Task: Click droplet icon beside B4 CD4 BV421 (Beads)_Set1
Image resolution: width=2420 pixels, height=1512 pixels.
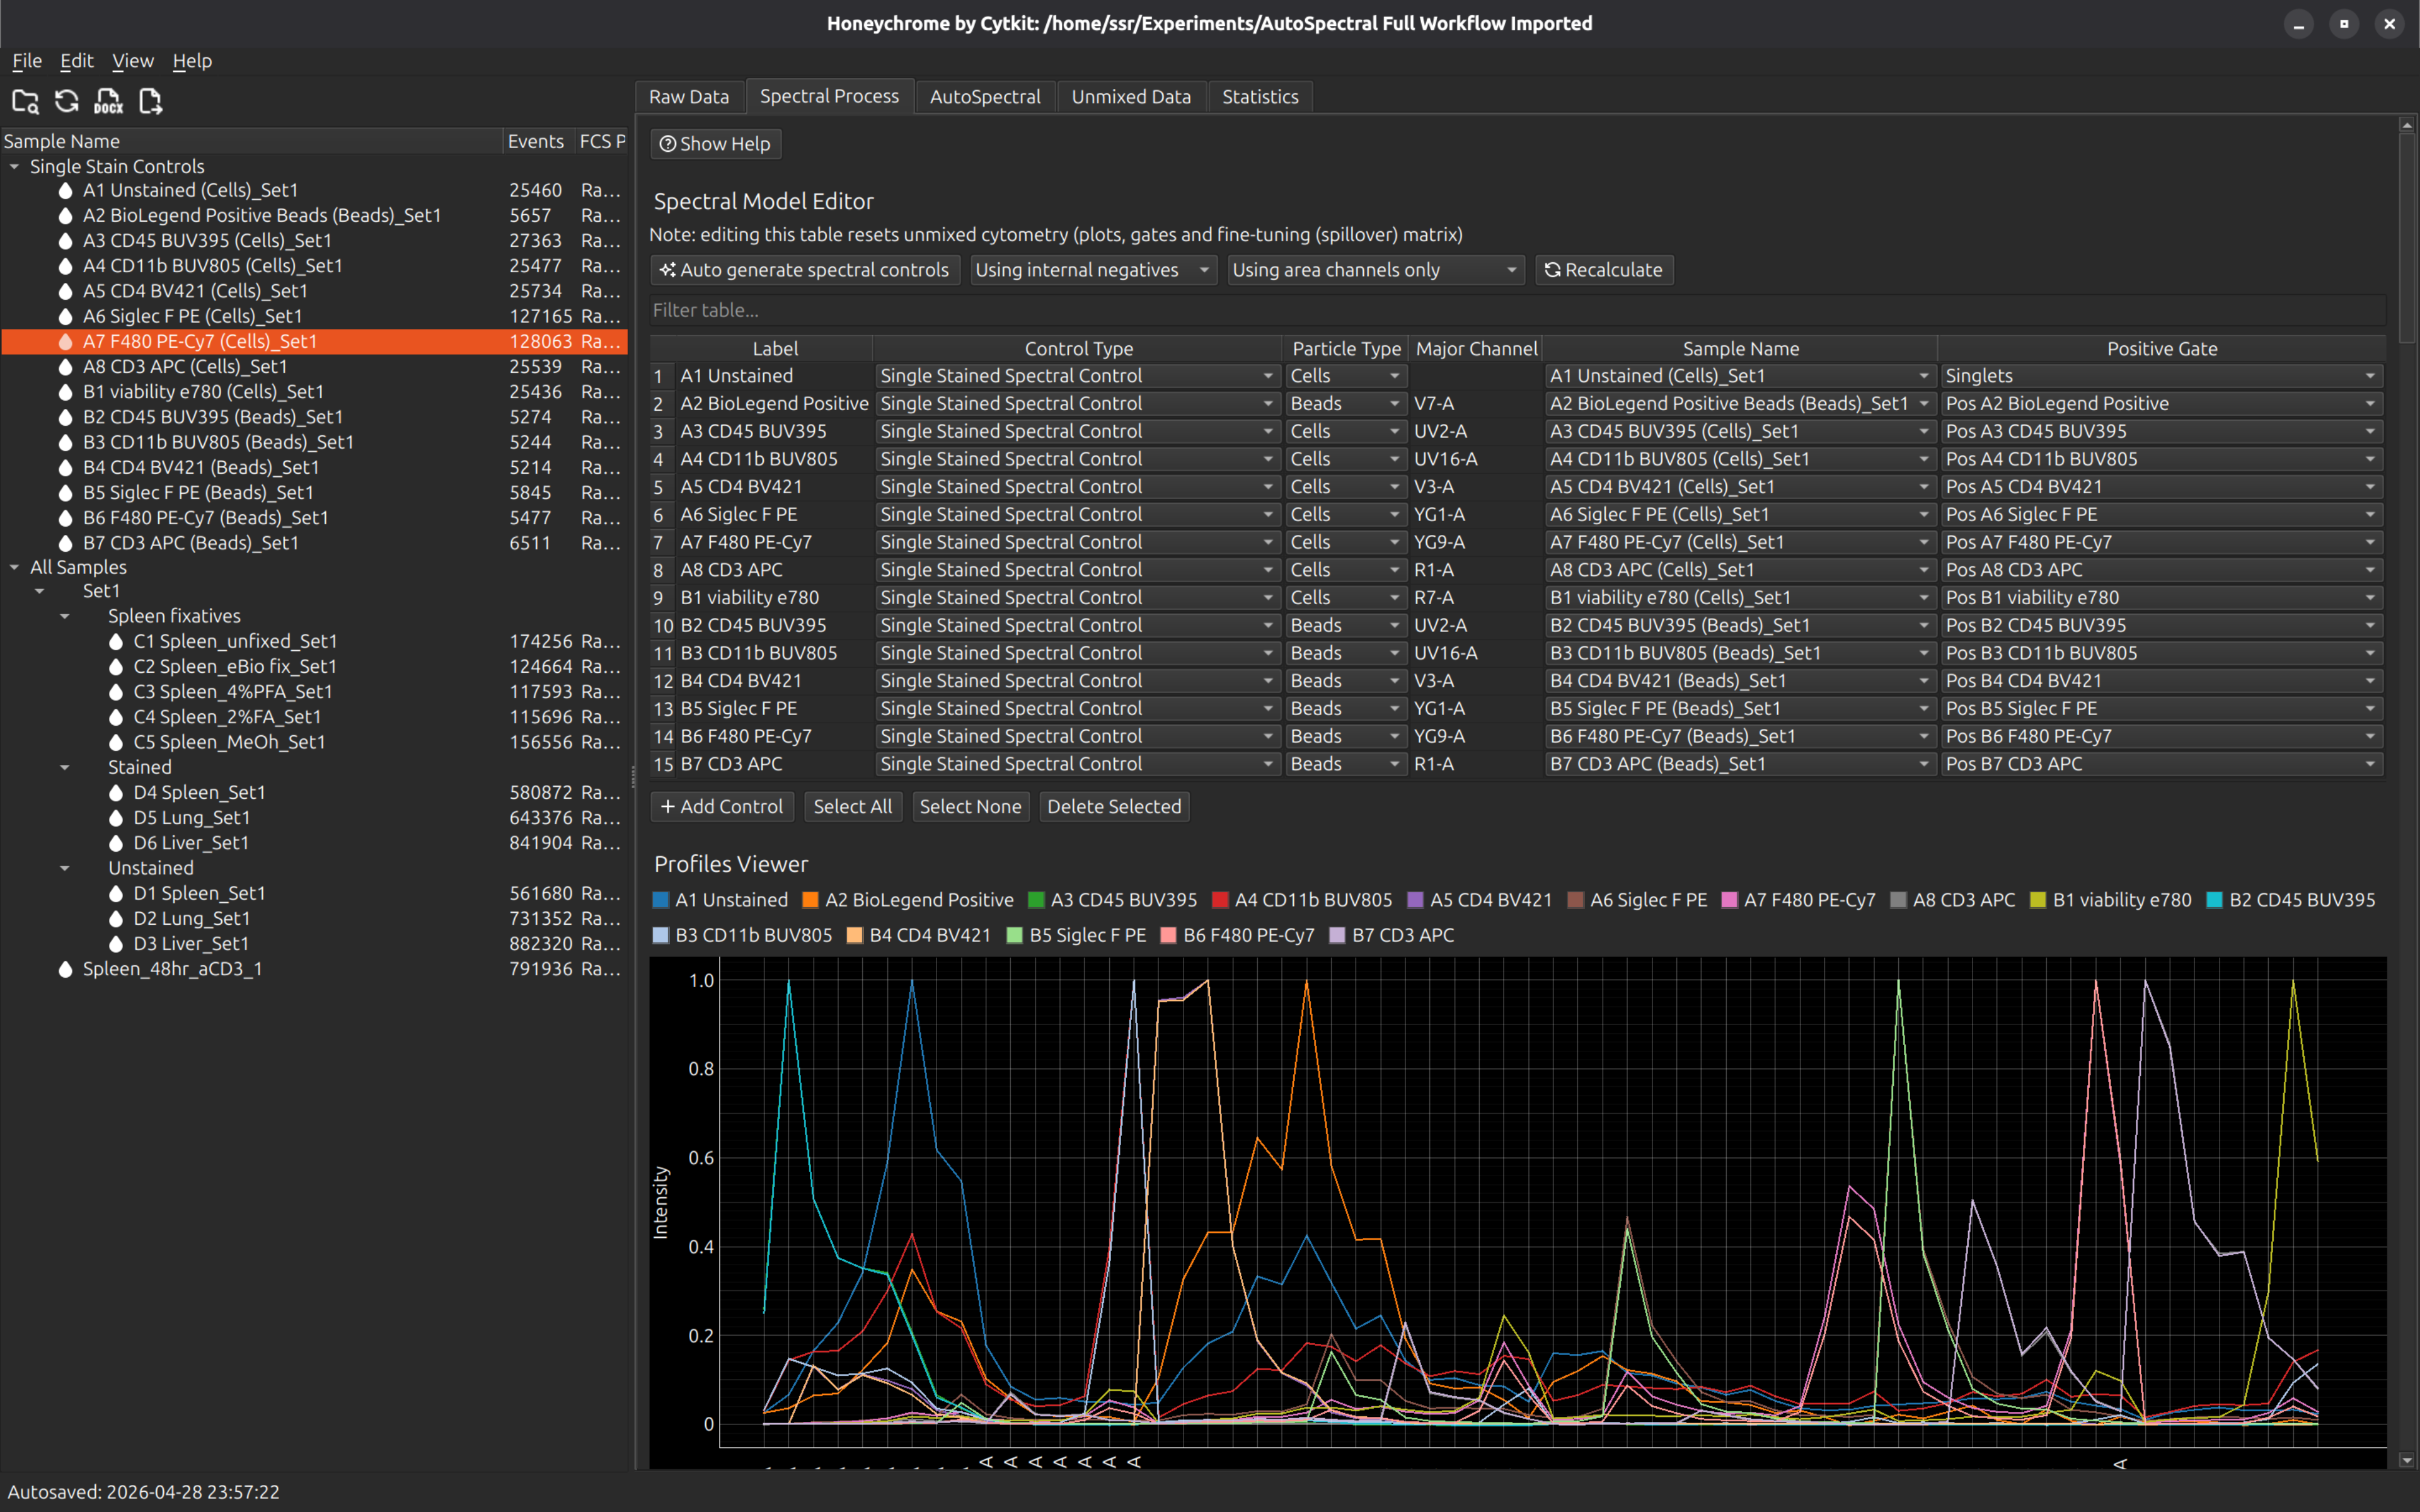Action: click(66, 467)
